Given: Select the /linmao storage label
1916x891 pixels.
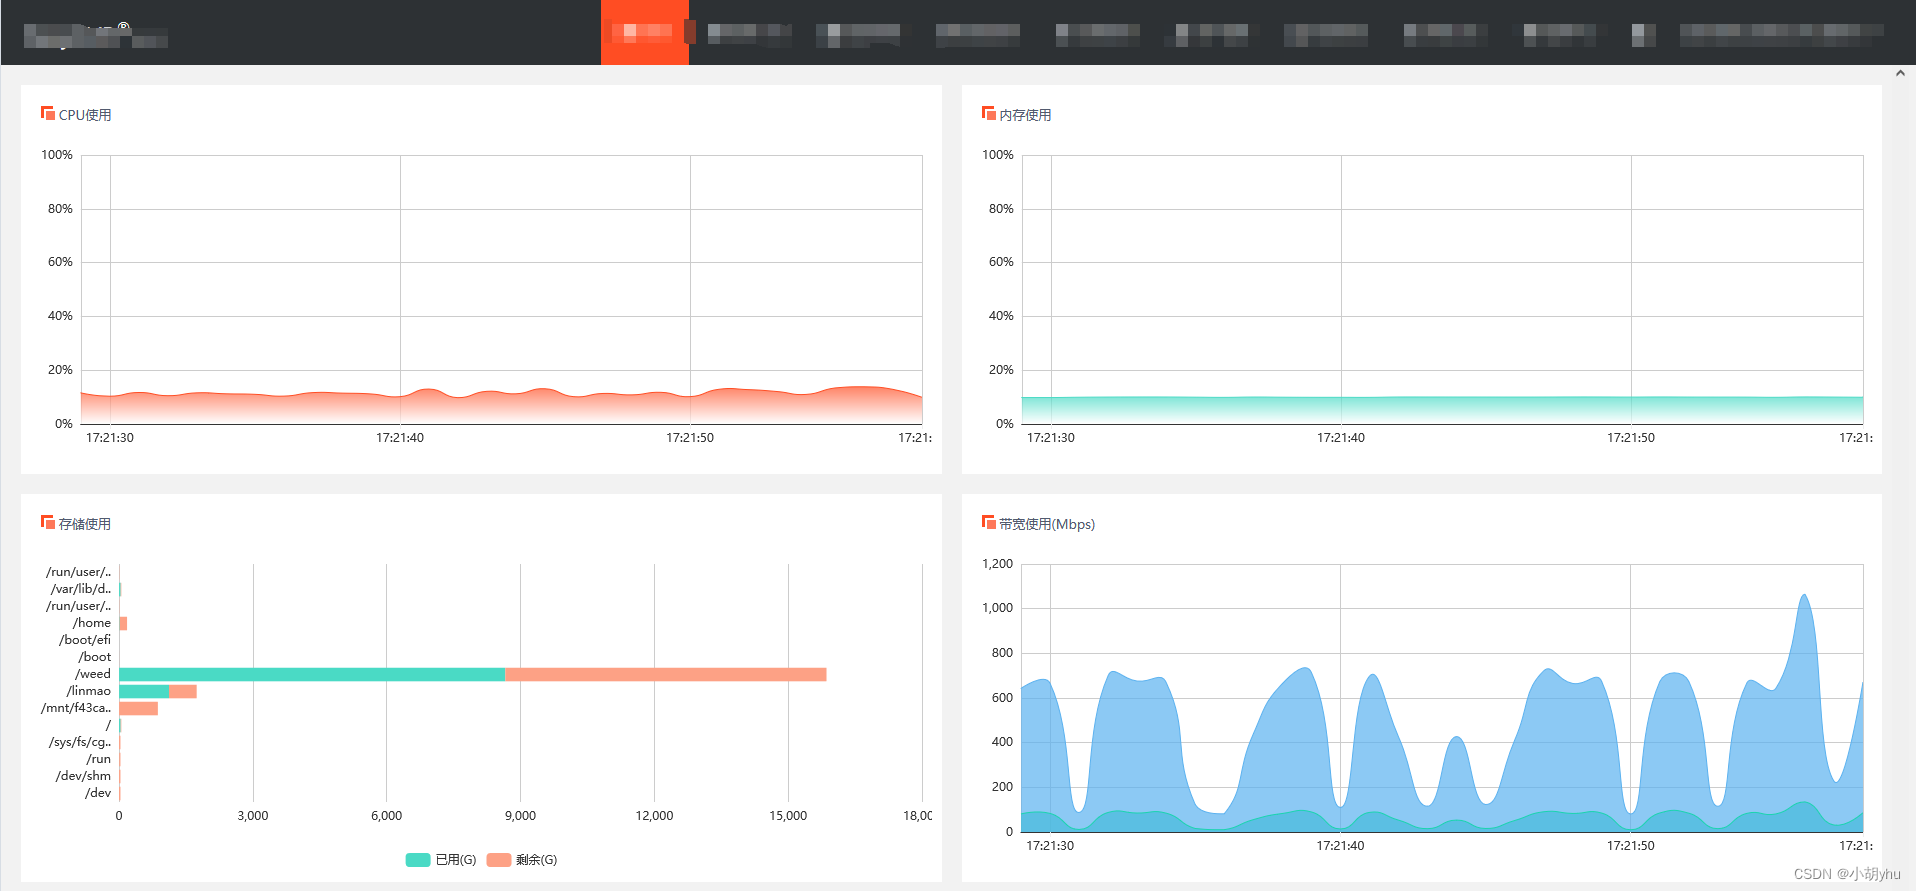Looking at the screenshot, I should (x=89, y=691).
